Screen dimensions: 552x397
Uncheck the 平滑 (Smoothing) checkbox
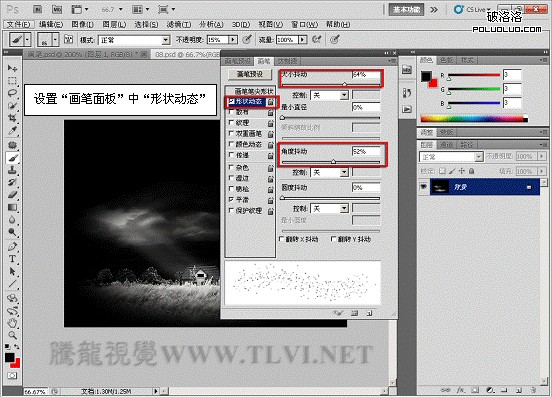pyautogui.click(x=231, y=200)
